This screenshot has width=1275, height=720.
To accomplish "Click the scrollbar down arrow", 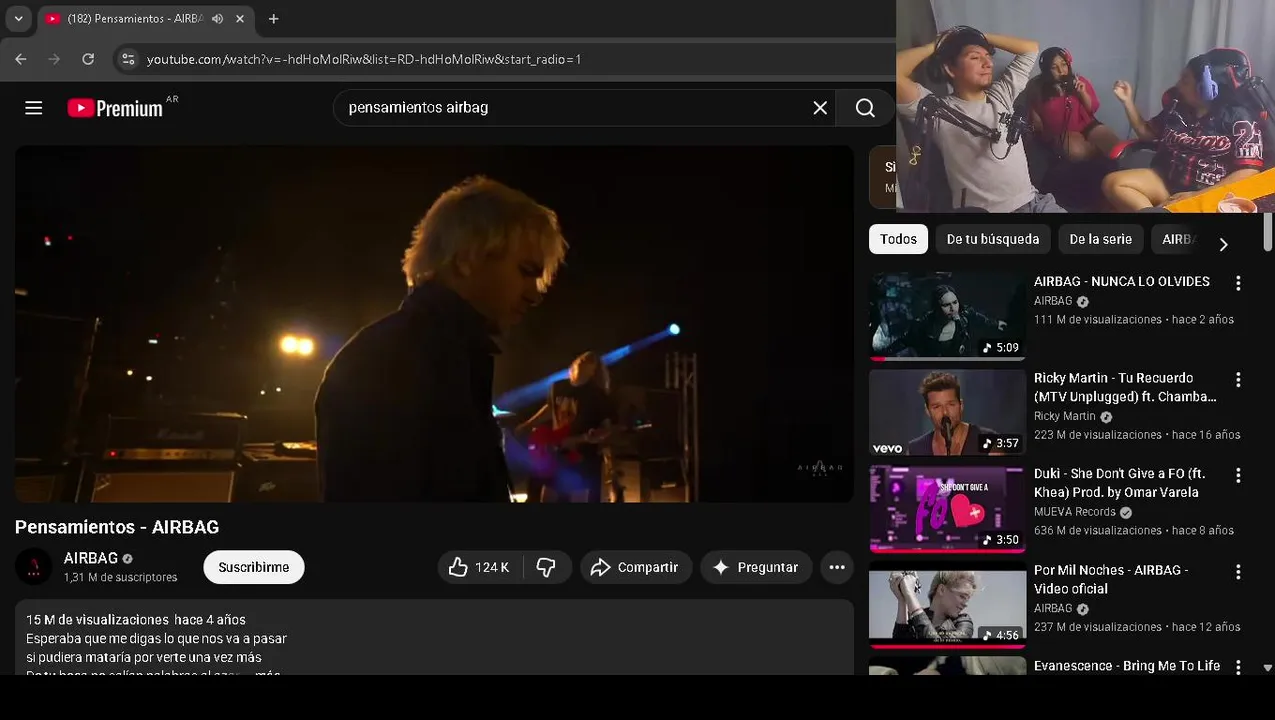I will [x=1268, y=668].
